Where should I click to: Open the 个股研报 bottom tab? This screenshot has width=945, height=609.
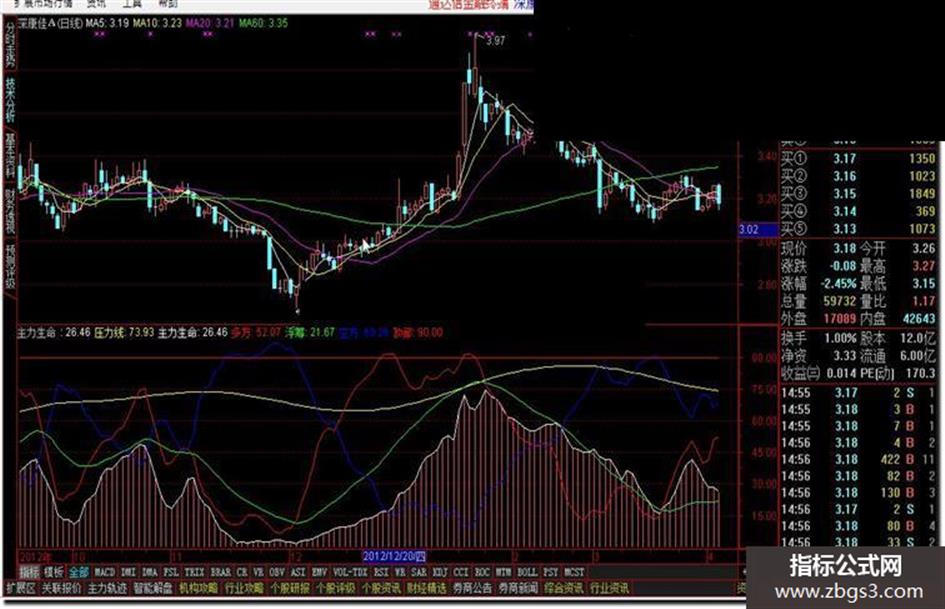pos(290,588)
